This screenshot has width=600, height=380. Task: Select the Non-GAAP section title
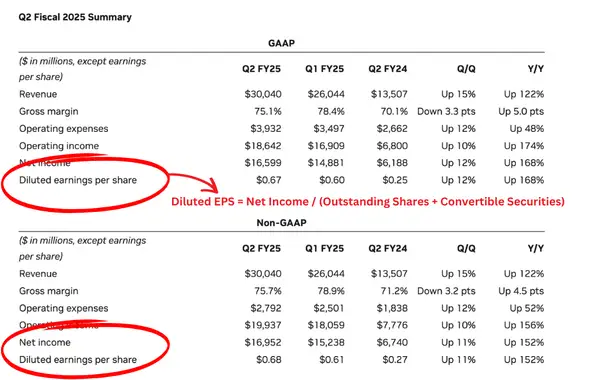pyautogui.click(x=281, y=223)
